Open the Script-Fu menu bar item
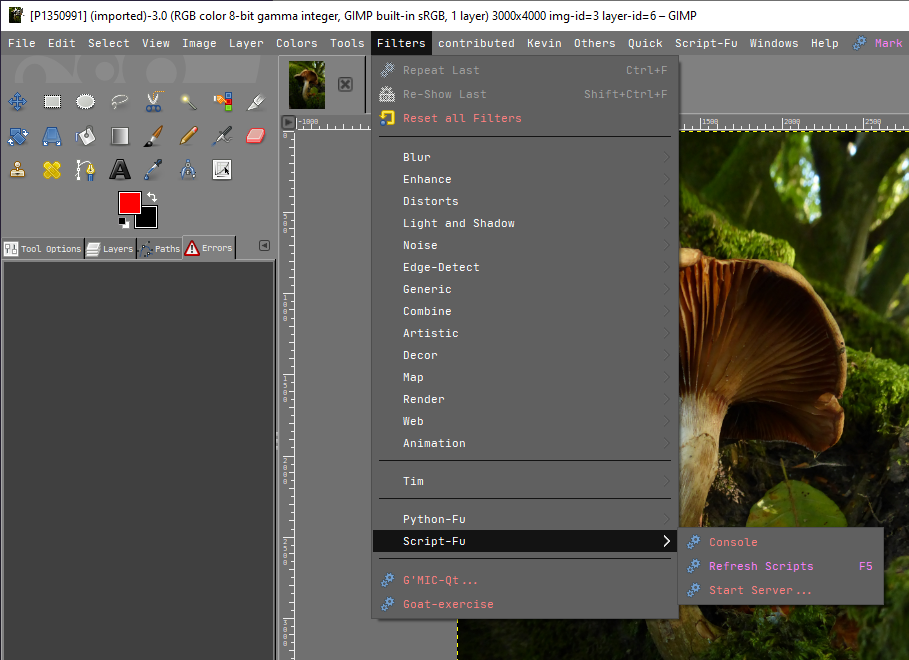 coord(706,43)
